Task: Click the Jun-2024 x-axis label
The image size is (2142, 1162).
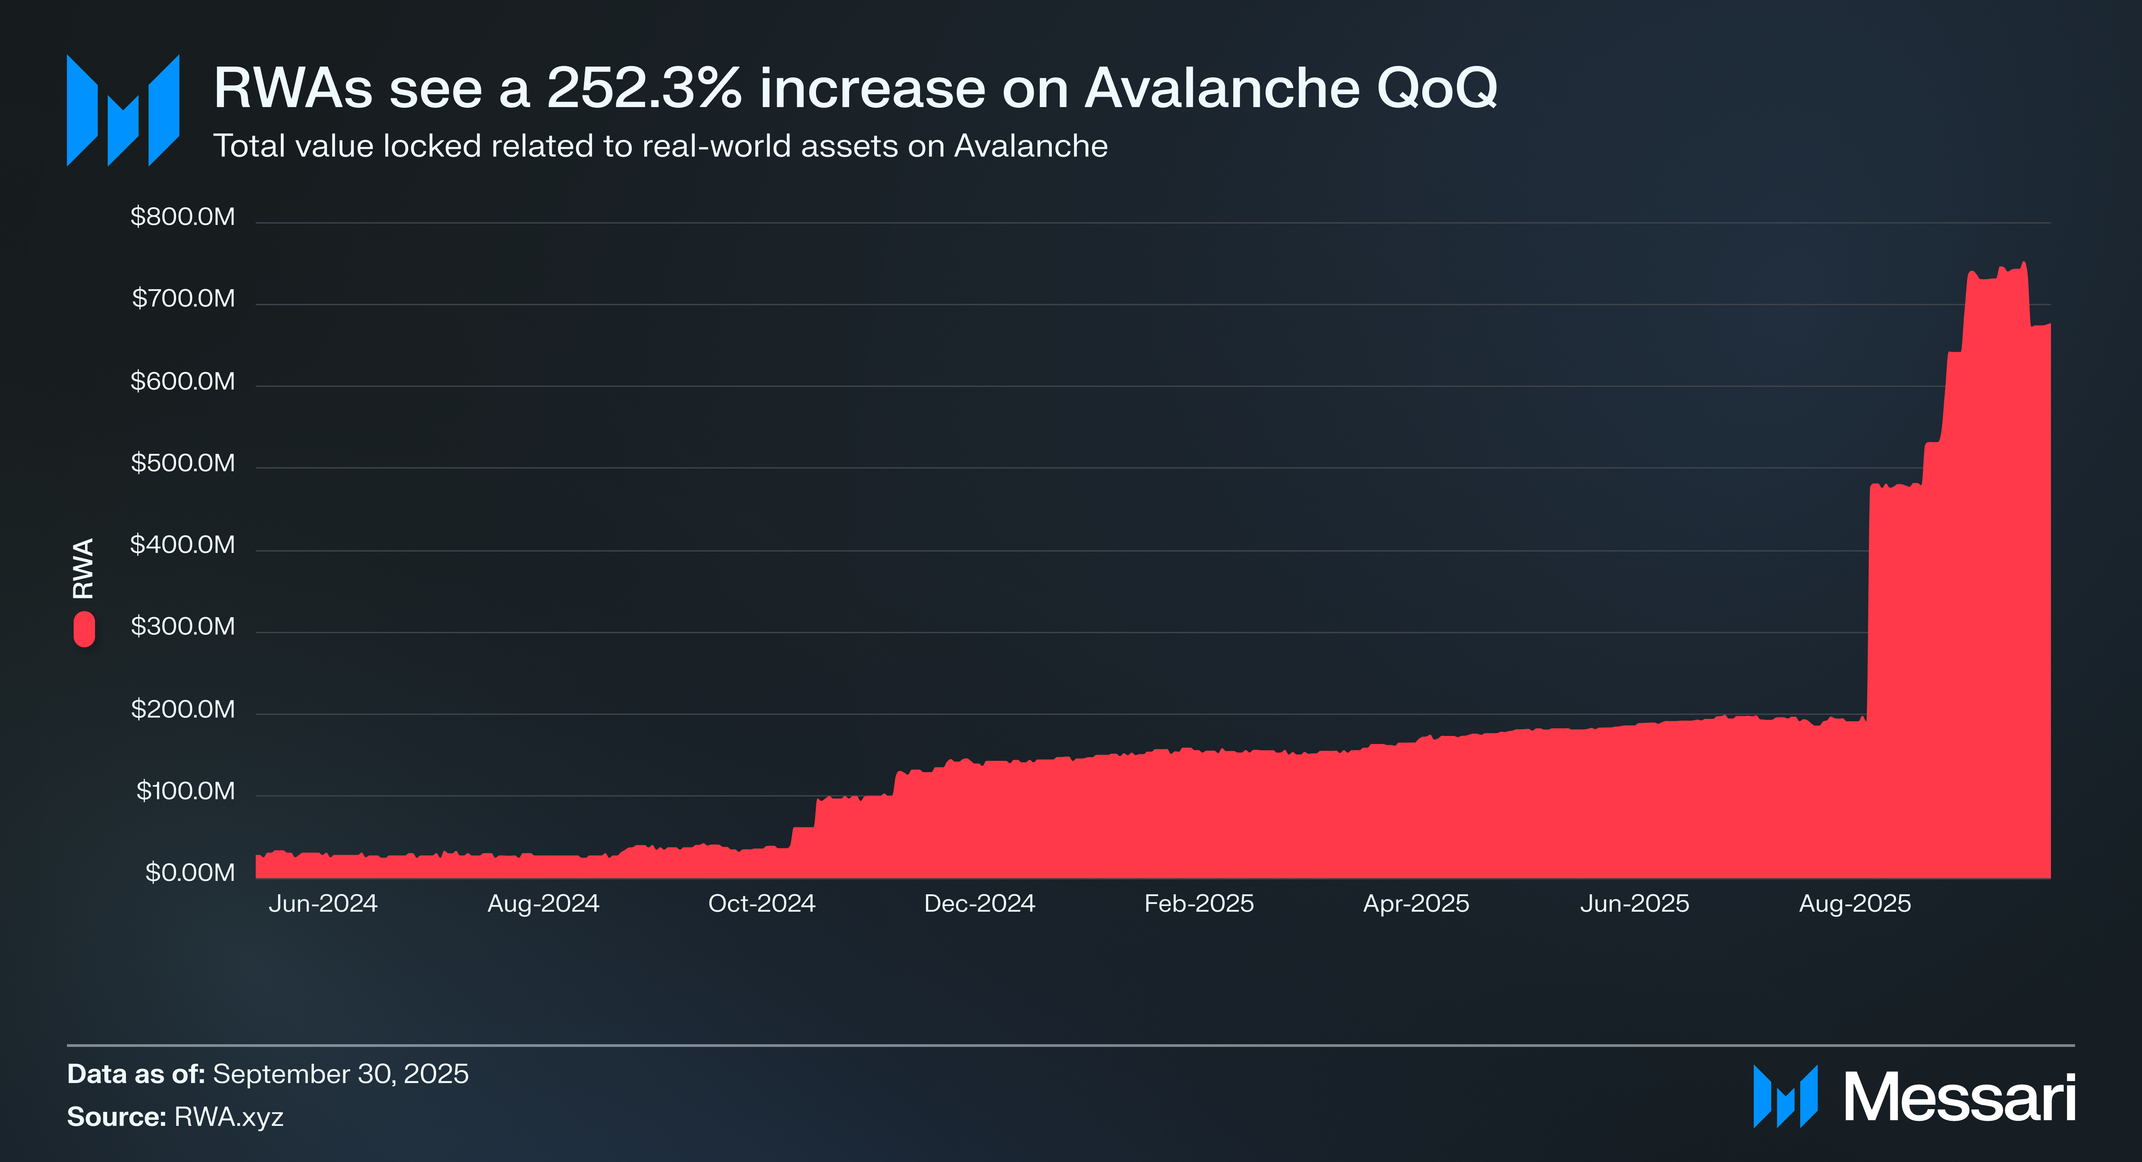Action: 323,904
